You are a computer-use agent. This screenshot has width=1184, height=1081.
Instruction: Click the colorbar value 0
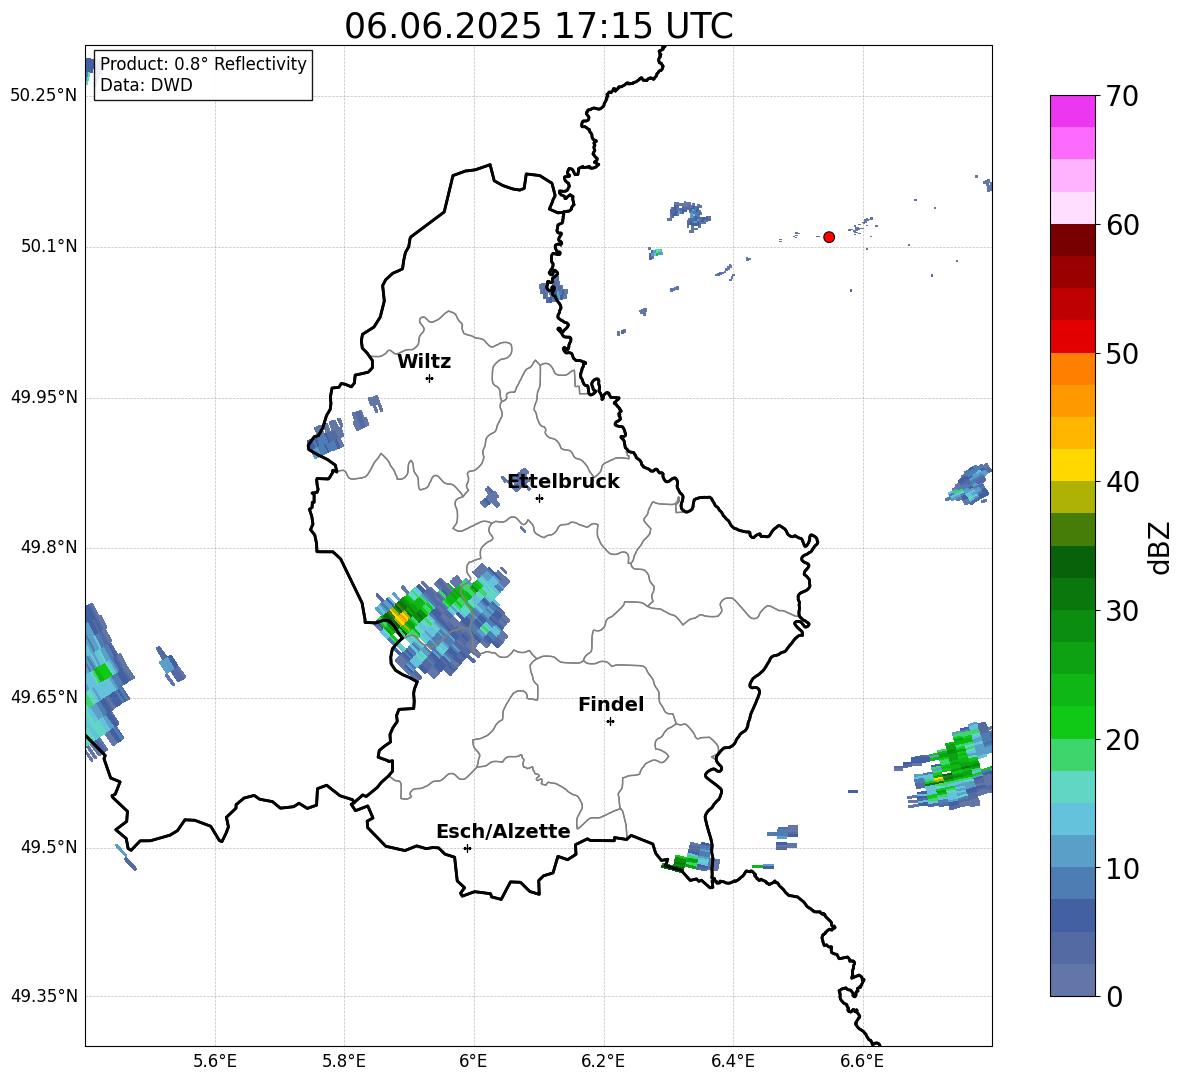pos(1114,996)
